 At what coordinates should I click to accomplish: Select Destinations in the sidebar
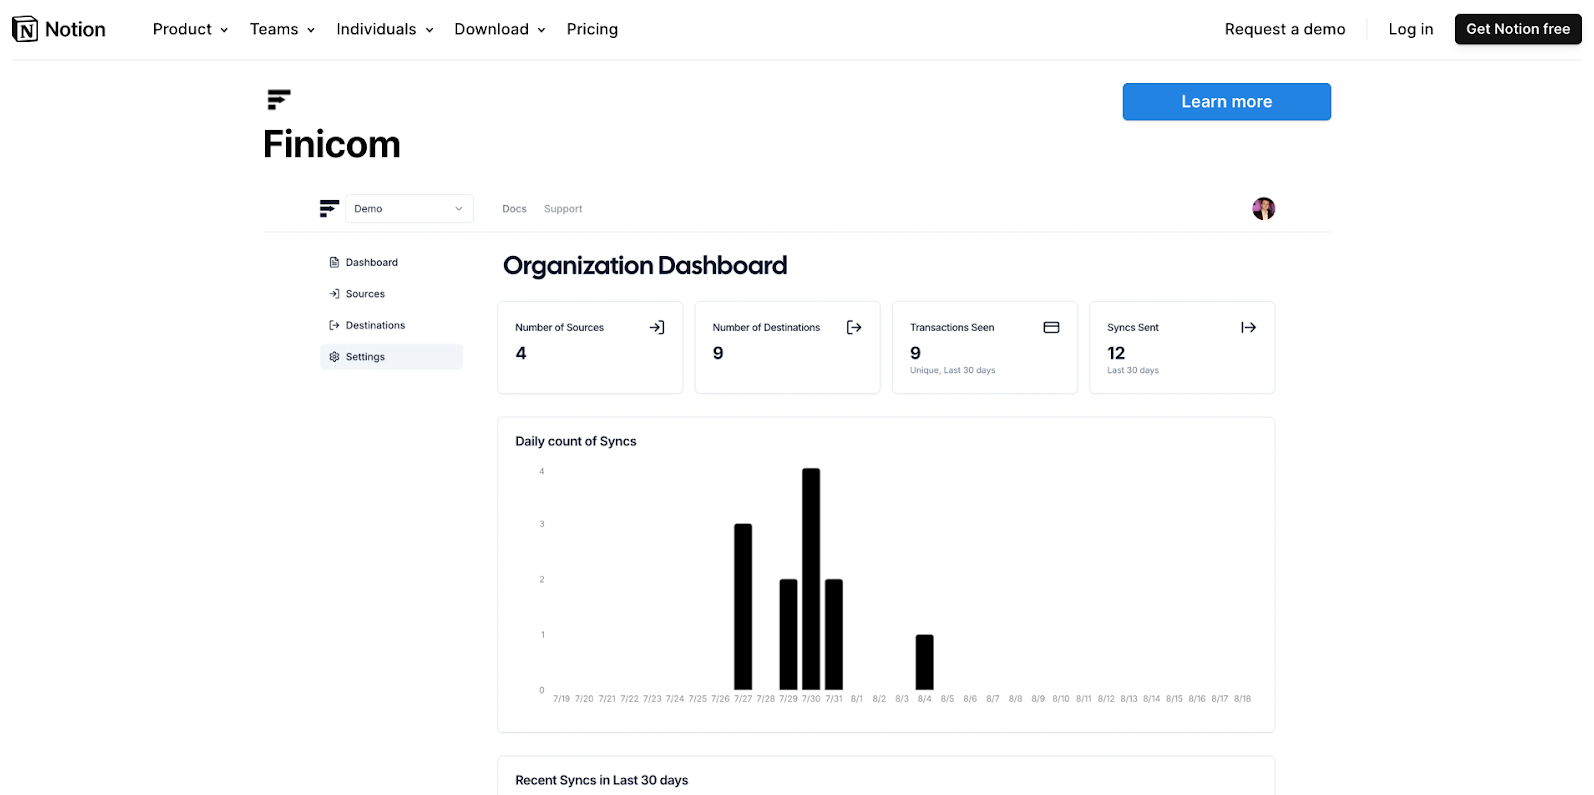point(375,325)
